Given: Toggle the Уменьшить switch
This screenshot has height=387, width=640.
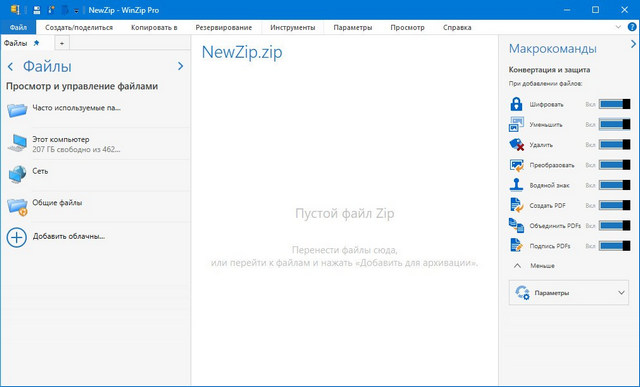Looking at the screenshot, I should pos(614,124).
